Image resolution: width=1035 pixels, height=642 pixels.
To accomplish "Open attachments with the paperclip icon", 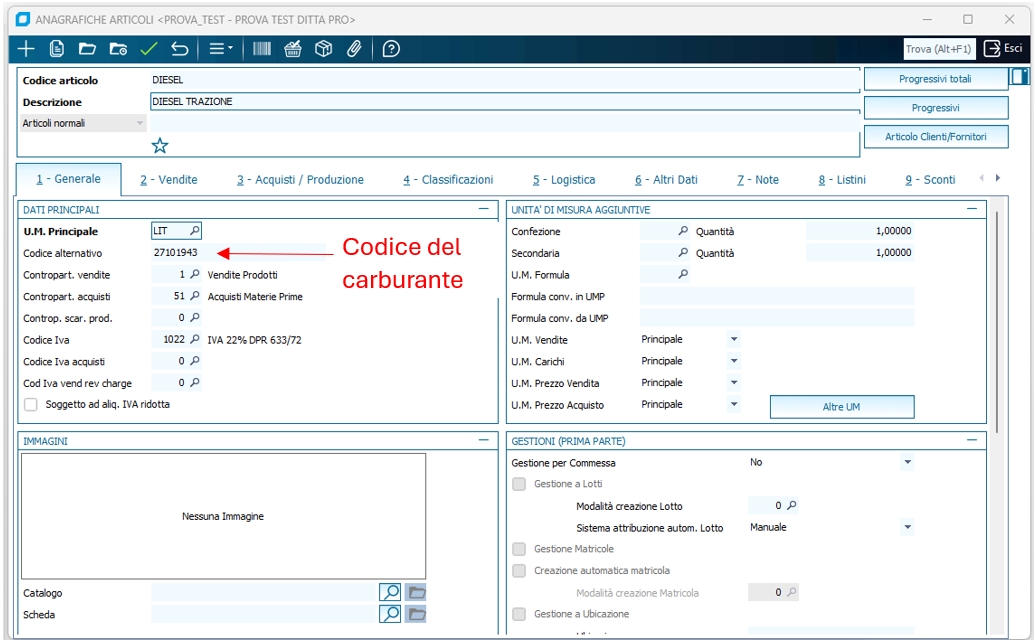I will [x=354, y=49].
